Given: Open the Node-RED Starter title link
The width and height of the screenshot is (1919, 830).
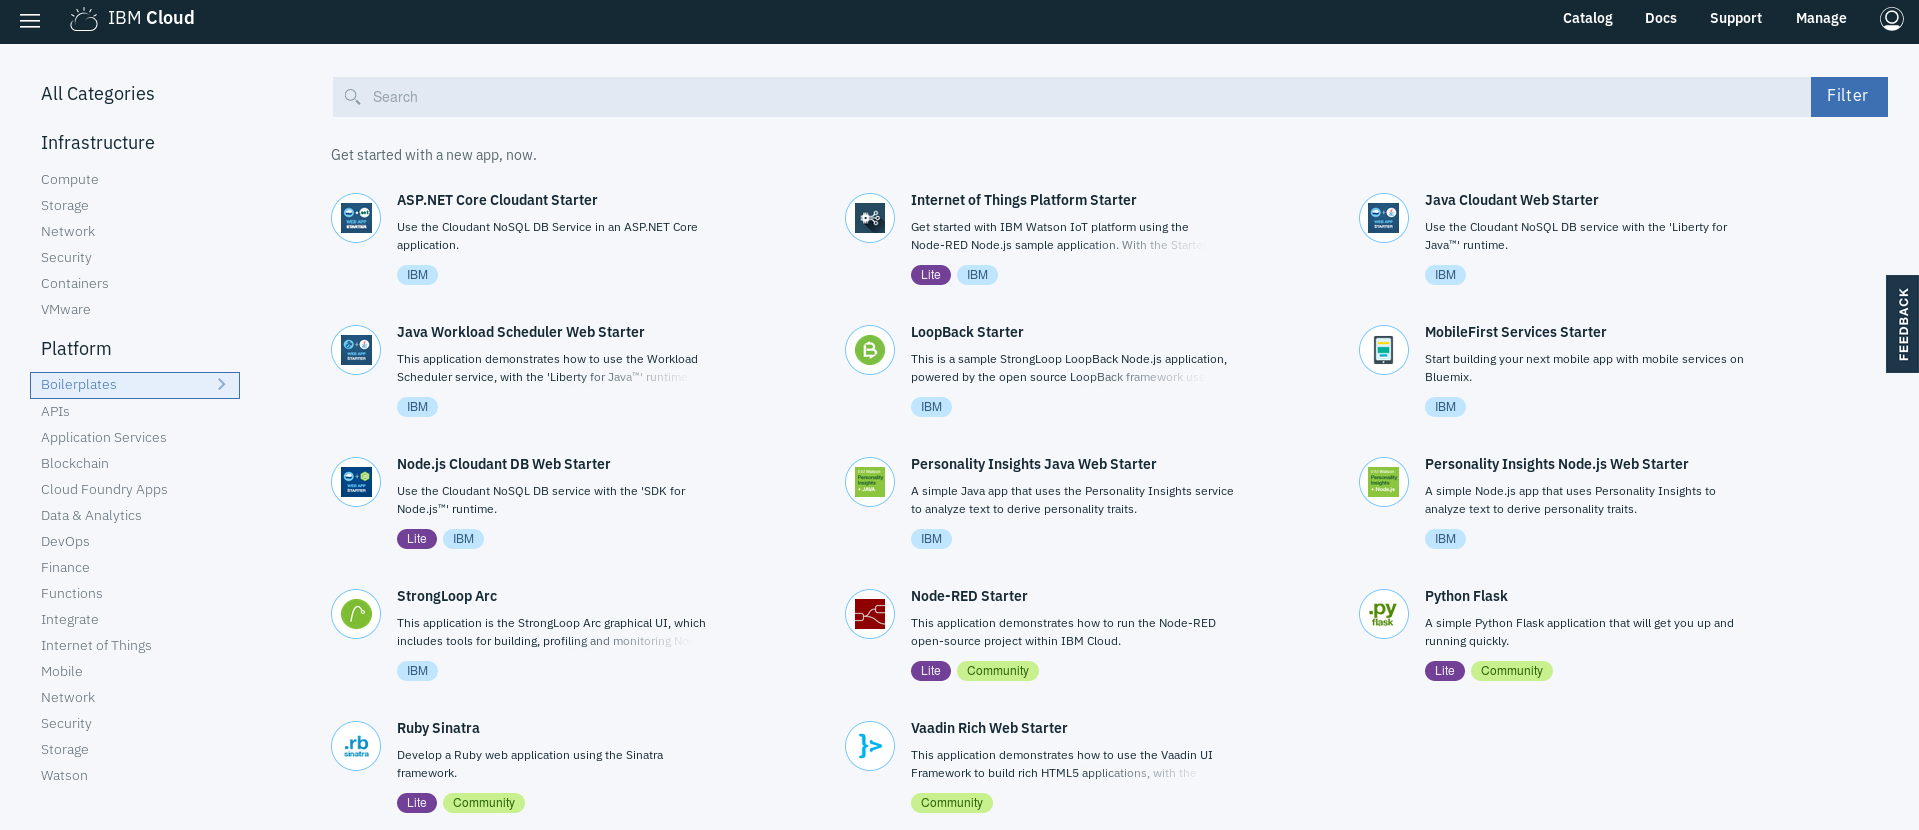Looking at the screenshot, I should (x=969, y=596).
